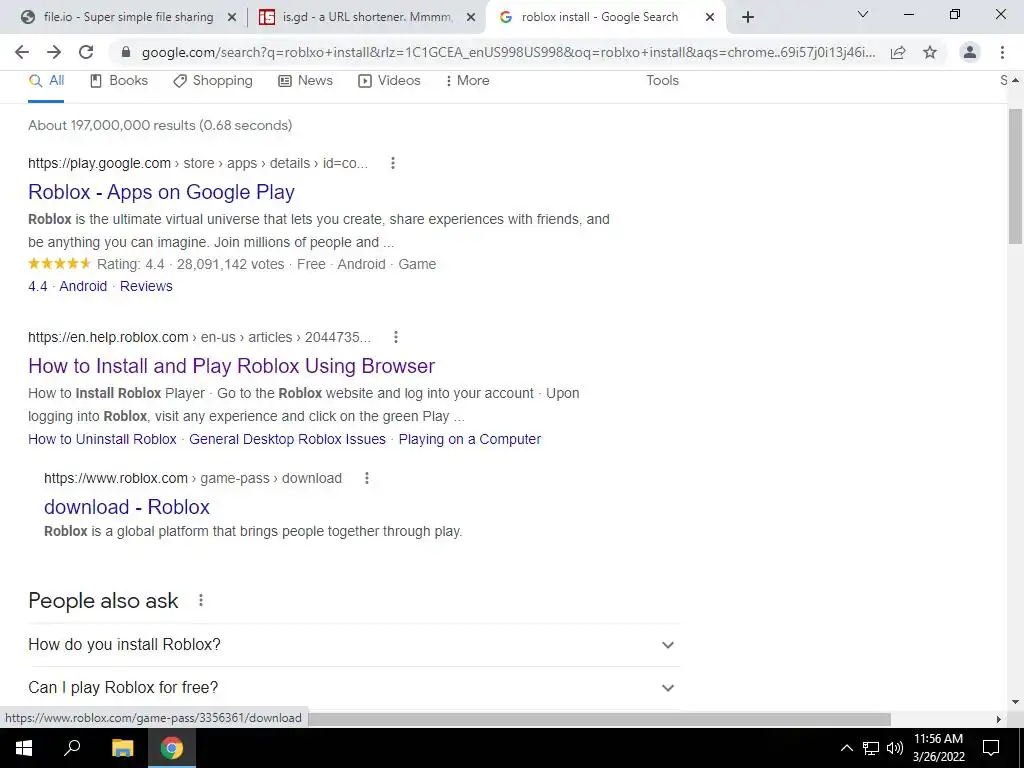
Task: Select the All search filter
Action: 46,81
